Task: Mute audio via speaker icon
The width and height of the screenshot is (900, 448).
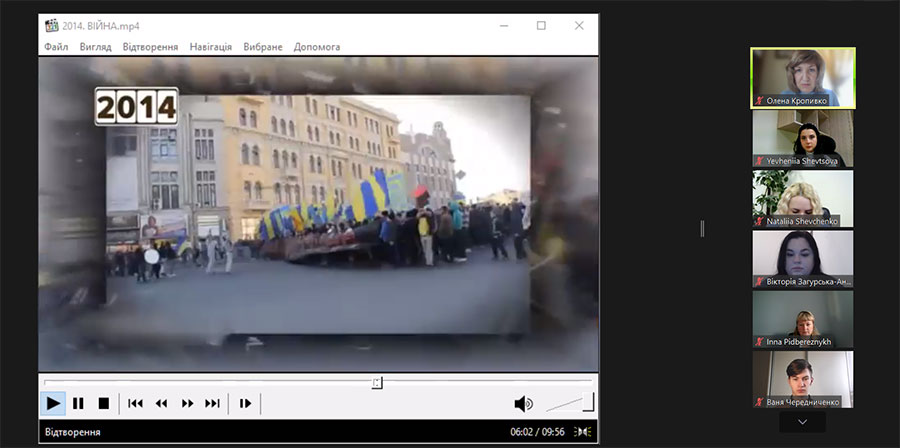Action: [x=523, y=404]
